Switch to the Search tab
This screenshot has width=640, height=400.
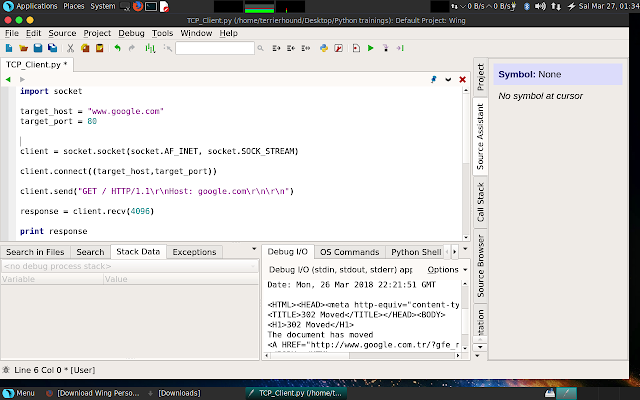pos(90,252)
